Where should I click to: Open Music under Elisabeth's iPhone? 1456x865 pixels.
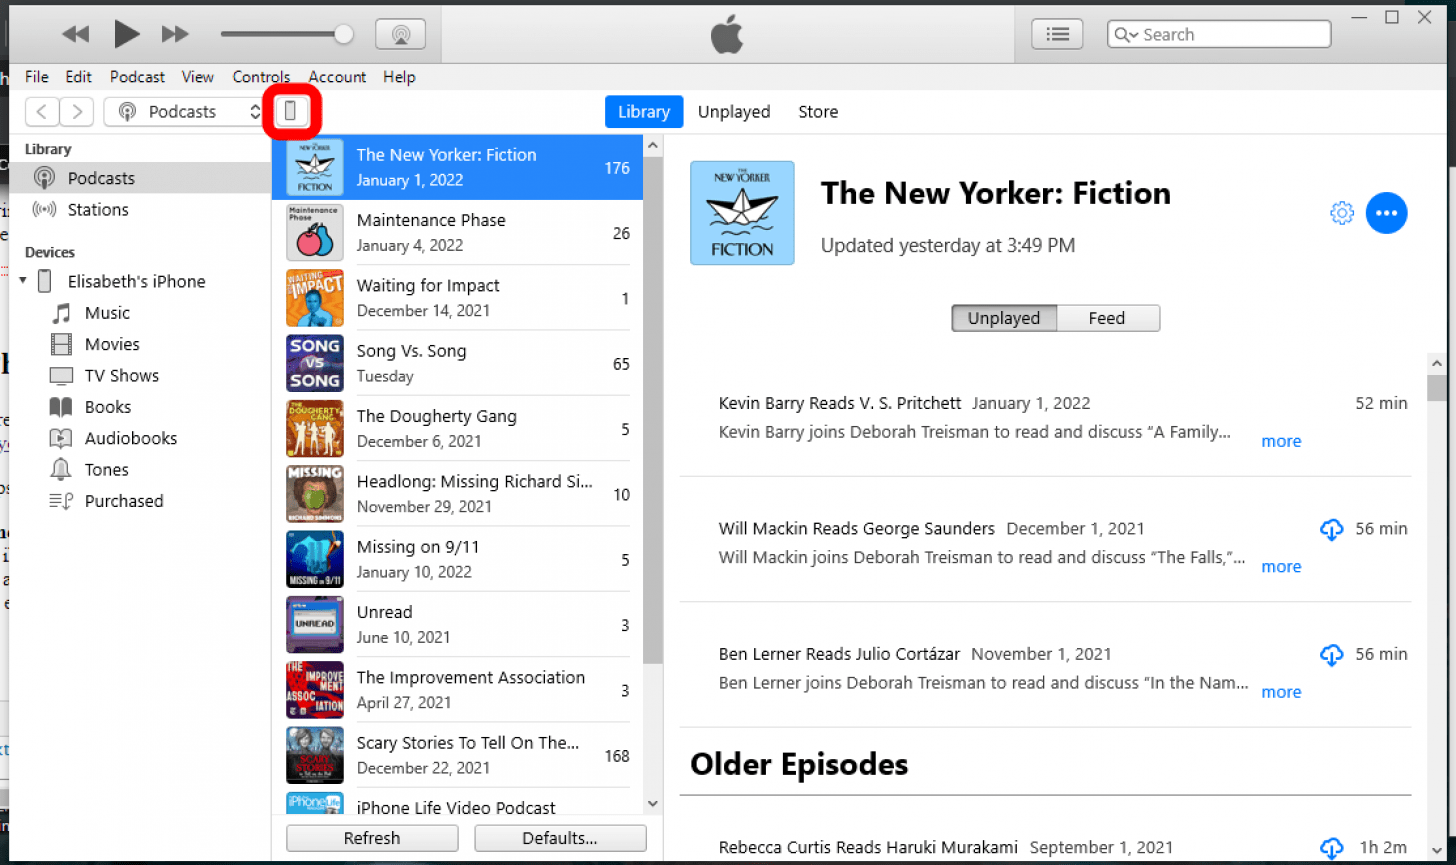click(x=107, y=313)
